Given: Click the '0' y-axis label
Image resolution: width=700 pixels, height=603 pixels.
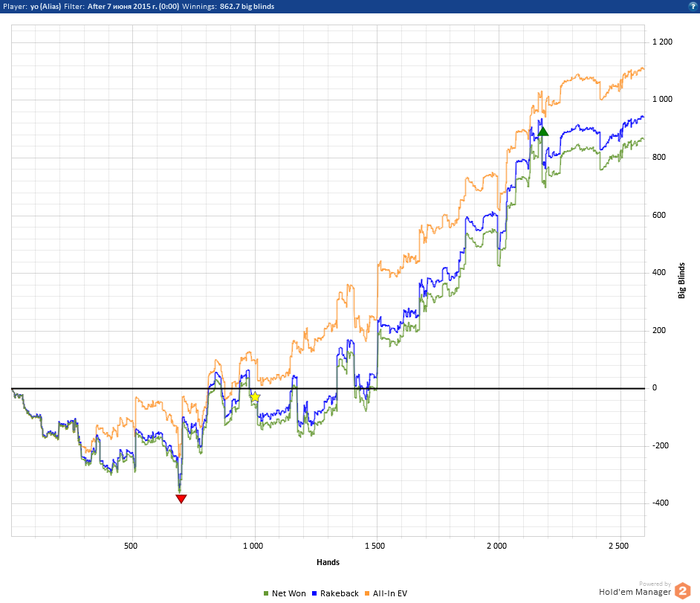Looking at the screenshot, I should click(654, 388).
